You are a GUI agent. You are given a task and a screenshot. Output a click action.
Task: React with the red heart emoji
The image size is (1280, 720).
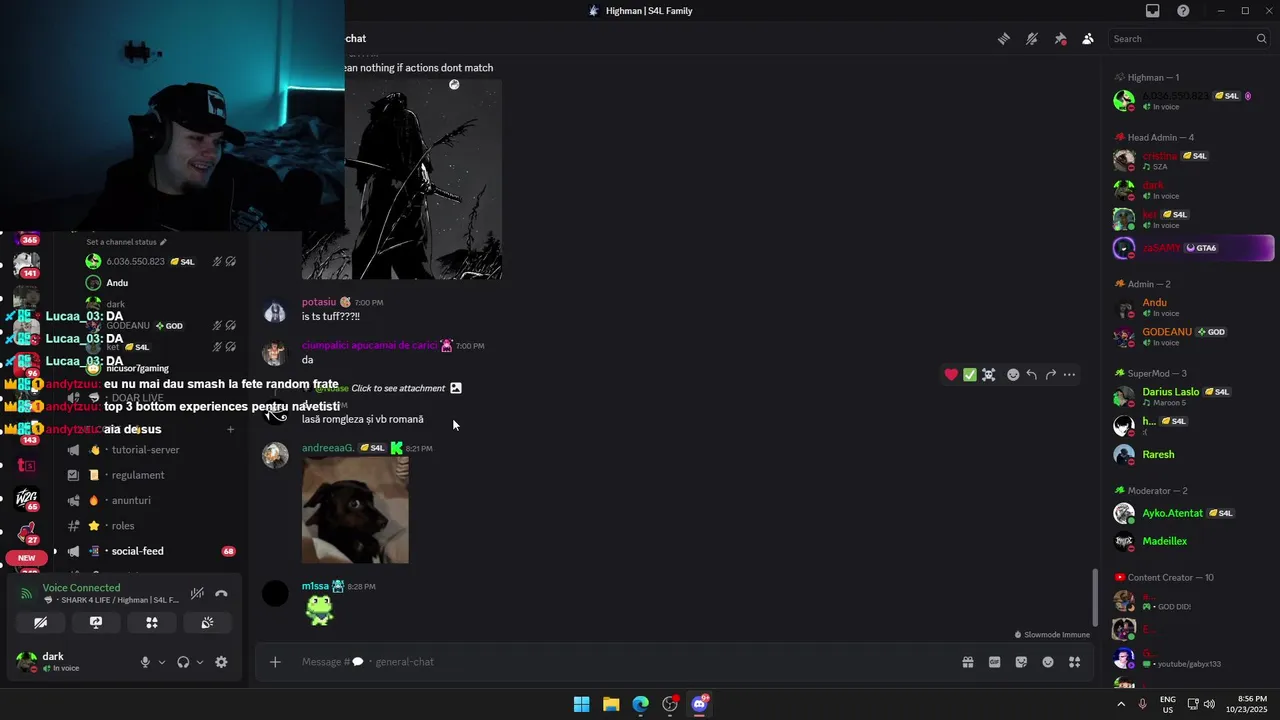(x=951, y=375)
